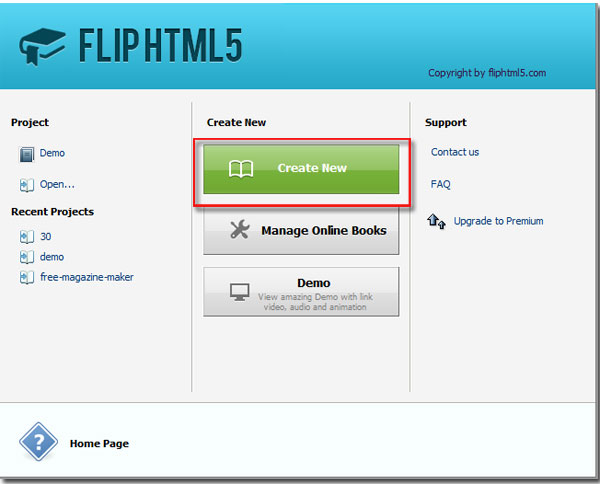Click the upgrade arrows icon beside Upgrade to Premium
600x484 pixels.
point(436,221)
